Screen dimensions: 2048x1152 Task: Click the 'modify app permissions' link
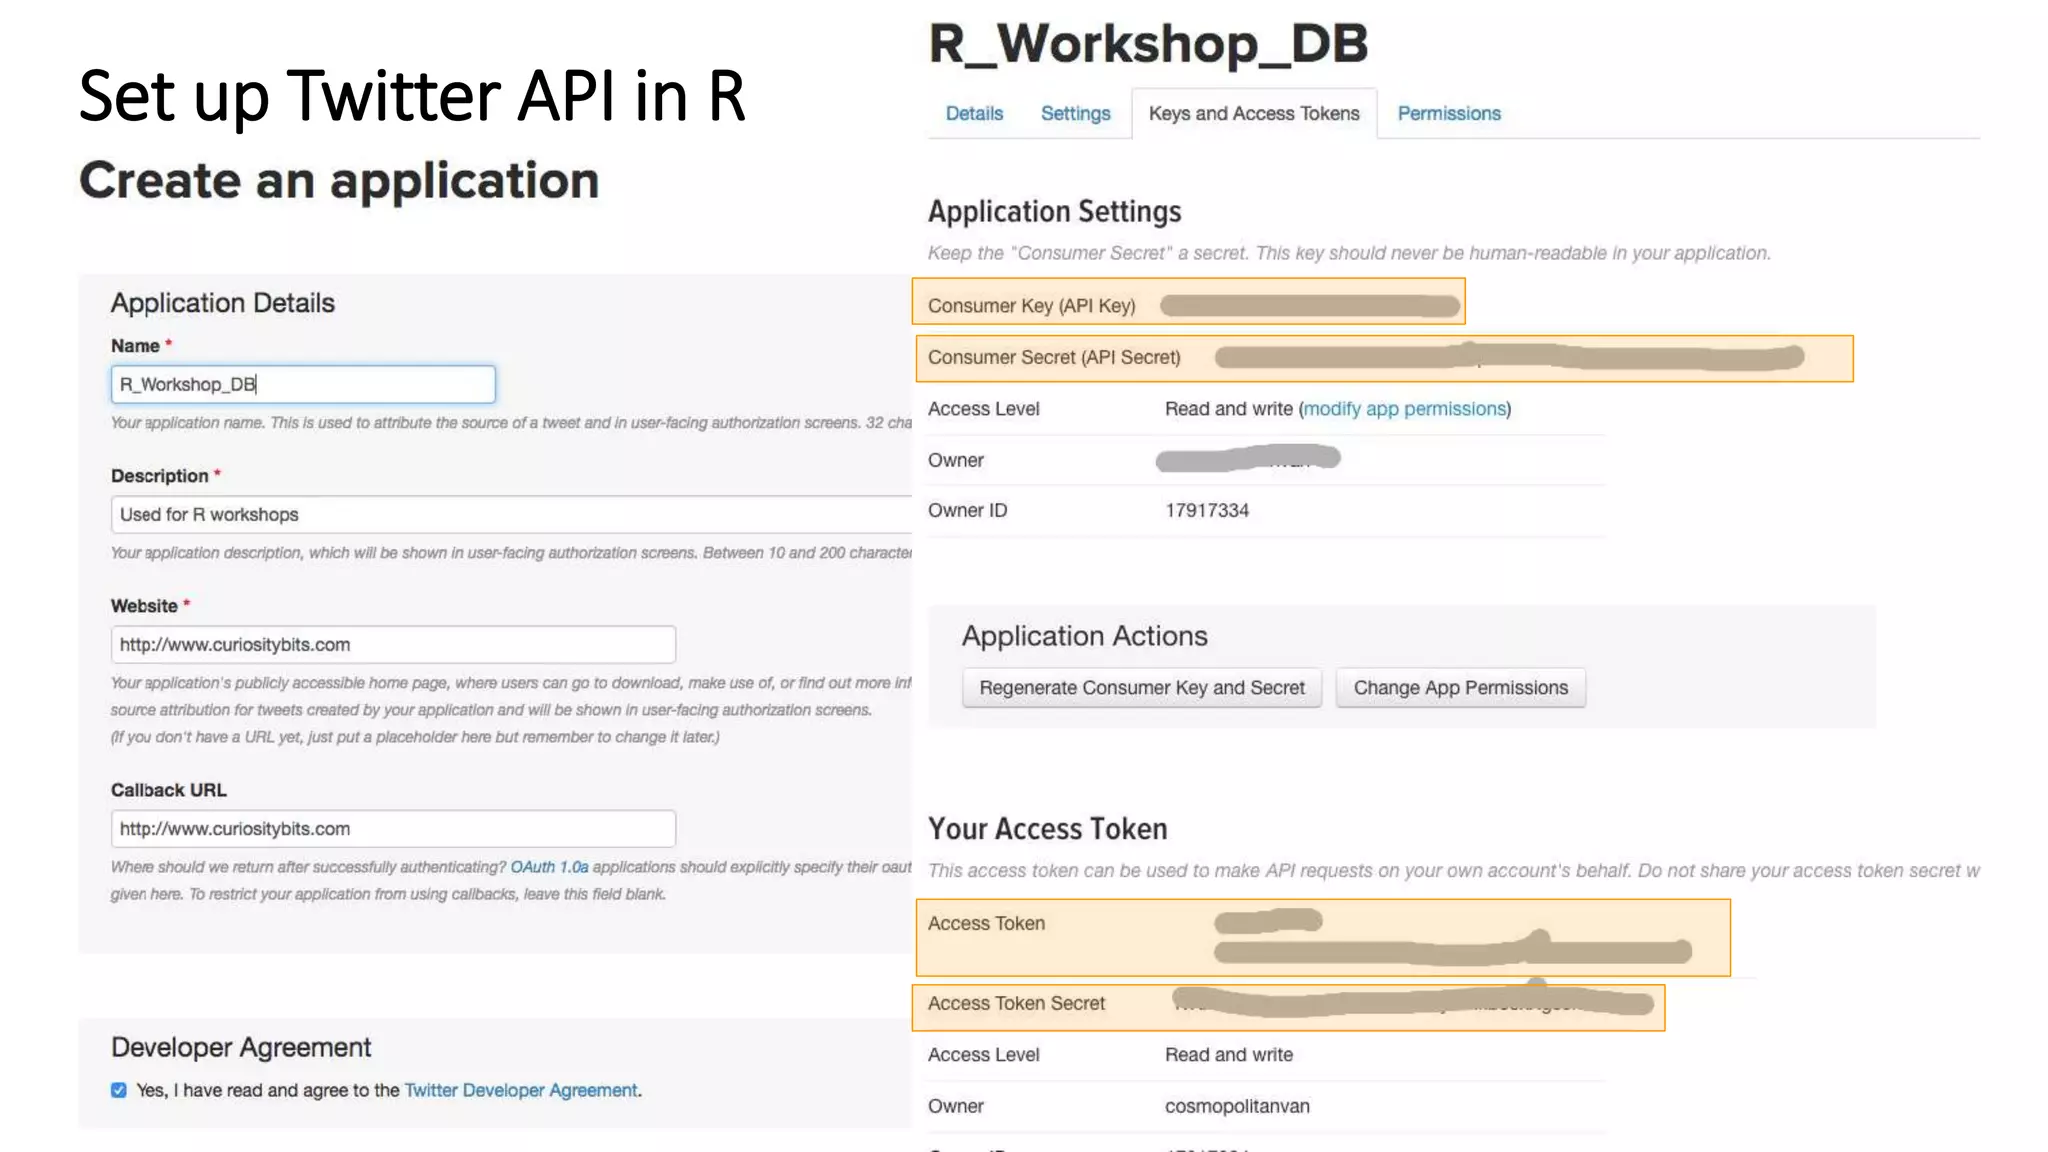1405,409
